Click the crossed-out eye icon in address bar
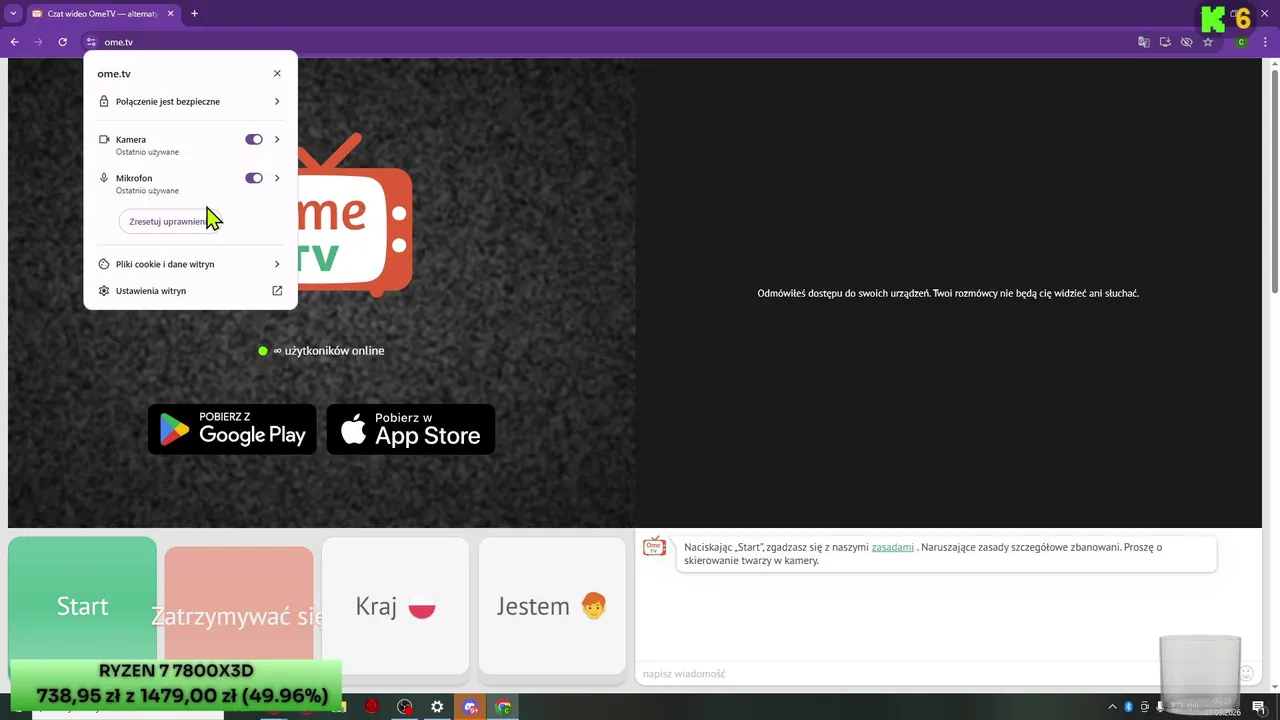The height and width of the screenshot is (720, 1280). pyautogui.click(x=1186, y=42)
